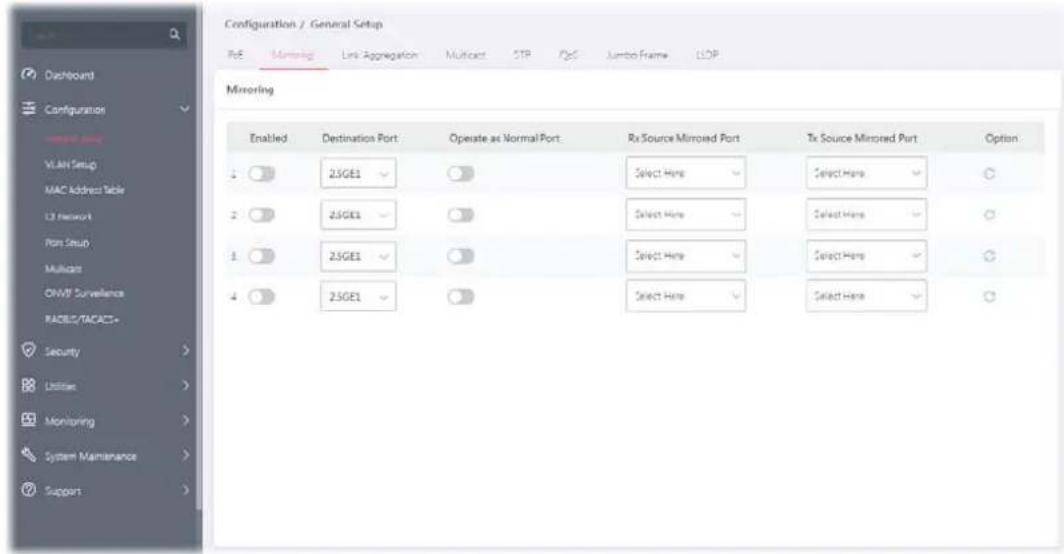Click the Utilities grid icon

pos(29,386)
